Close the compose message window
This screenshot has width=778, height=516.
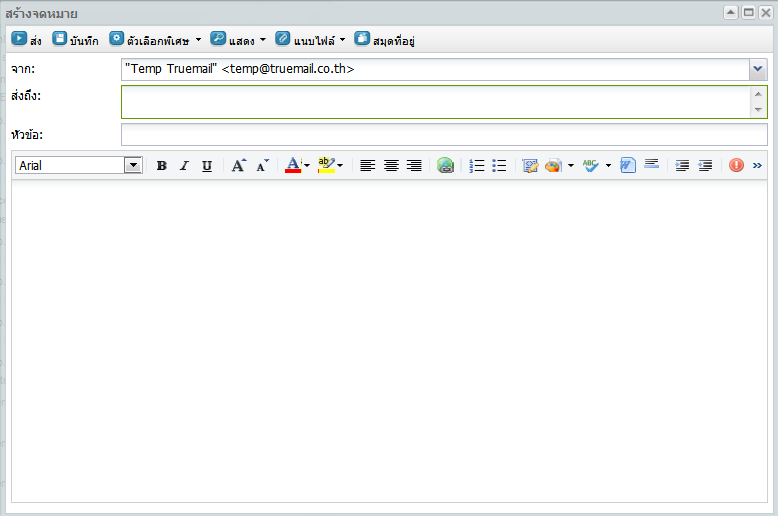[766, 12]
